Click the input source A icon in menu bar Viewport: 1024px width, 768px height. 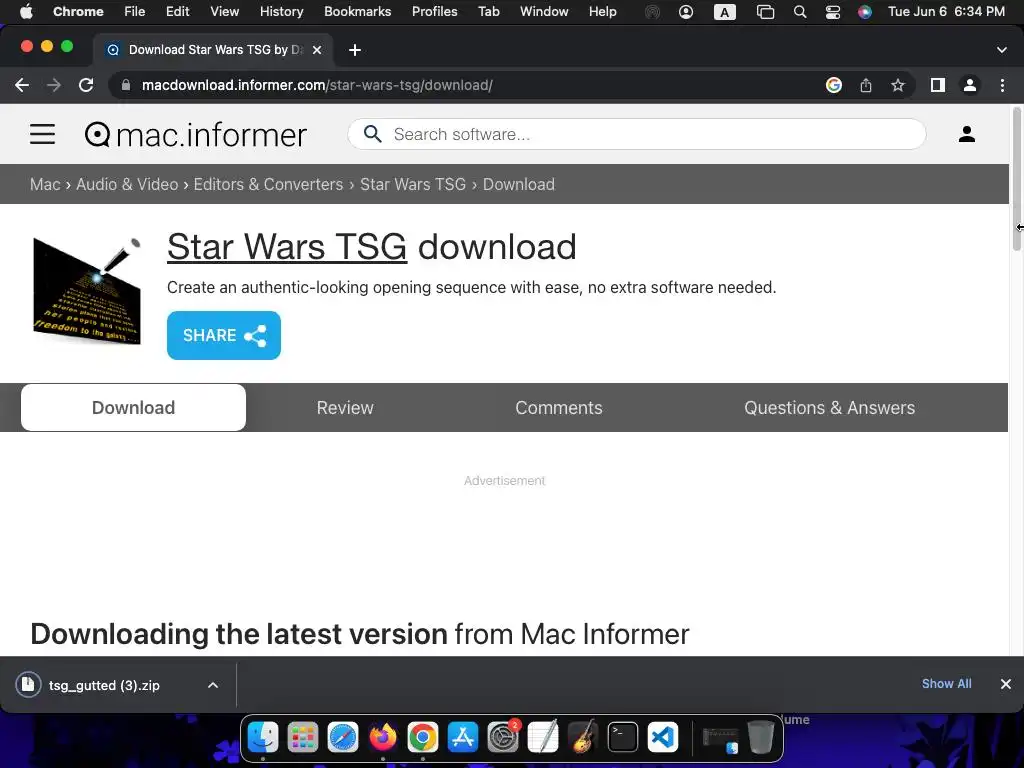[x=724, y=12]
